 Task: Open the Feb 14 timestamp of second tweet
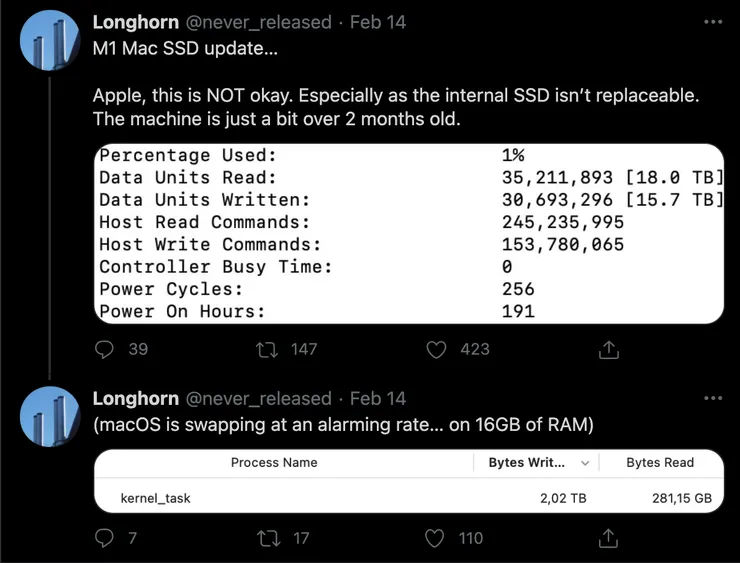[x=378, y=399]
